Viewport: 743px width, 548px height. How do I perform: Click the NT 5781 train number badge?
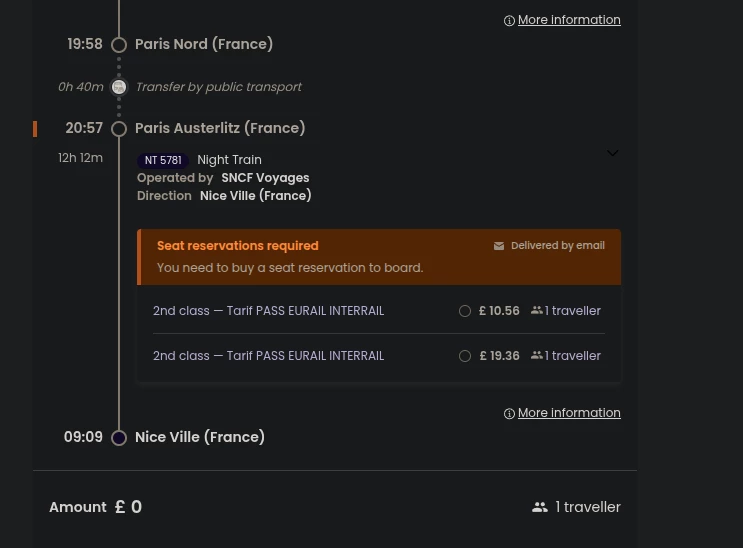163,160
